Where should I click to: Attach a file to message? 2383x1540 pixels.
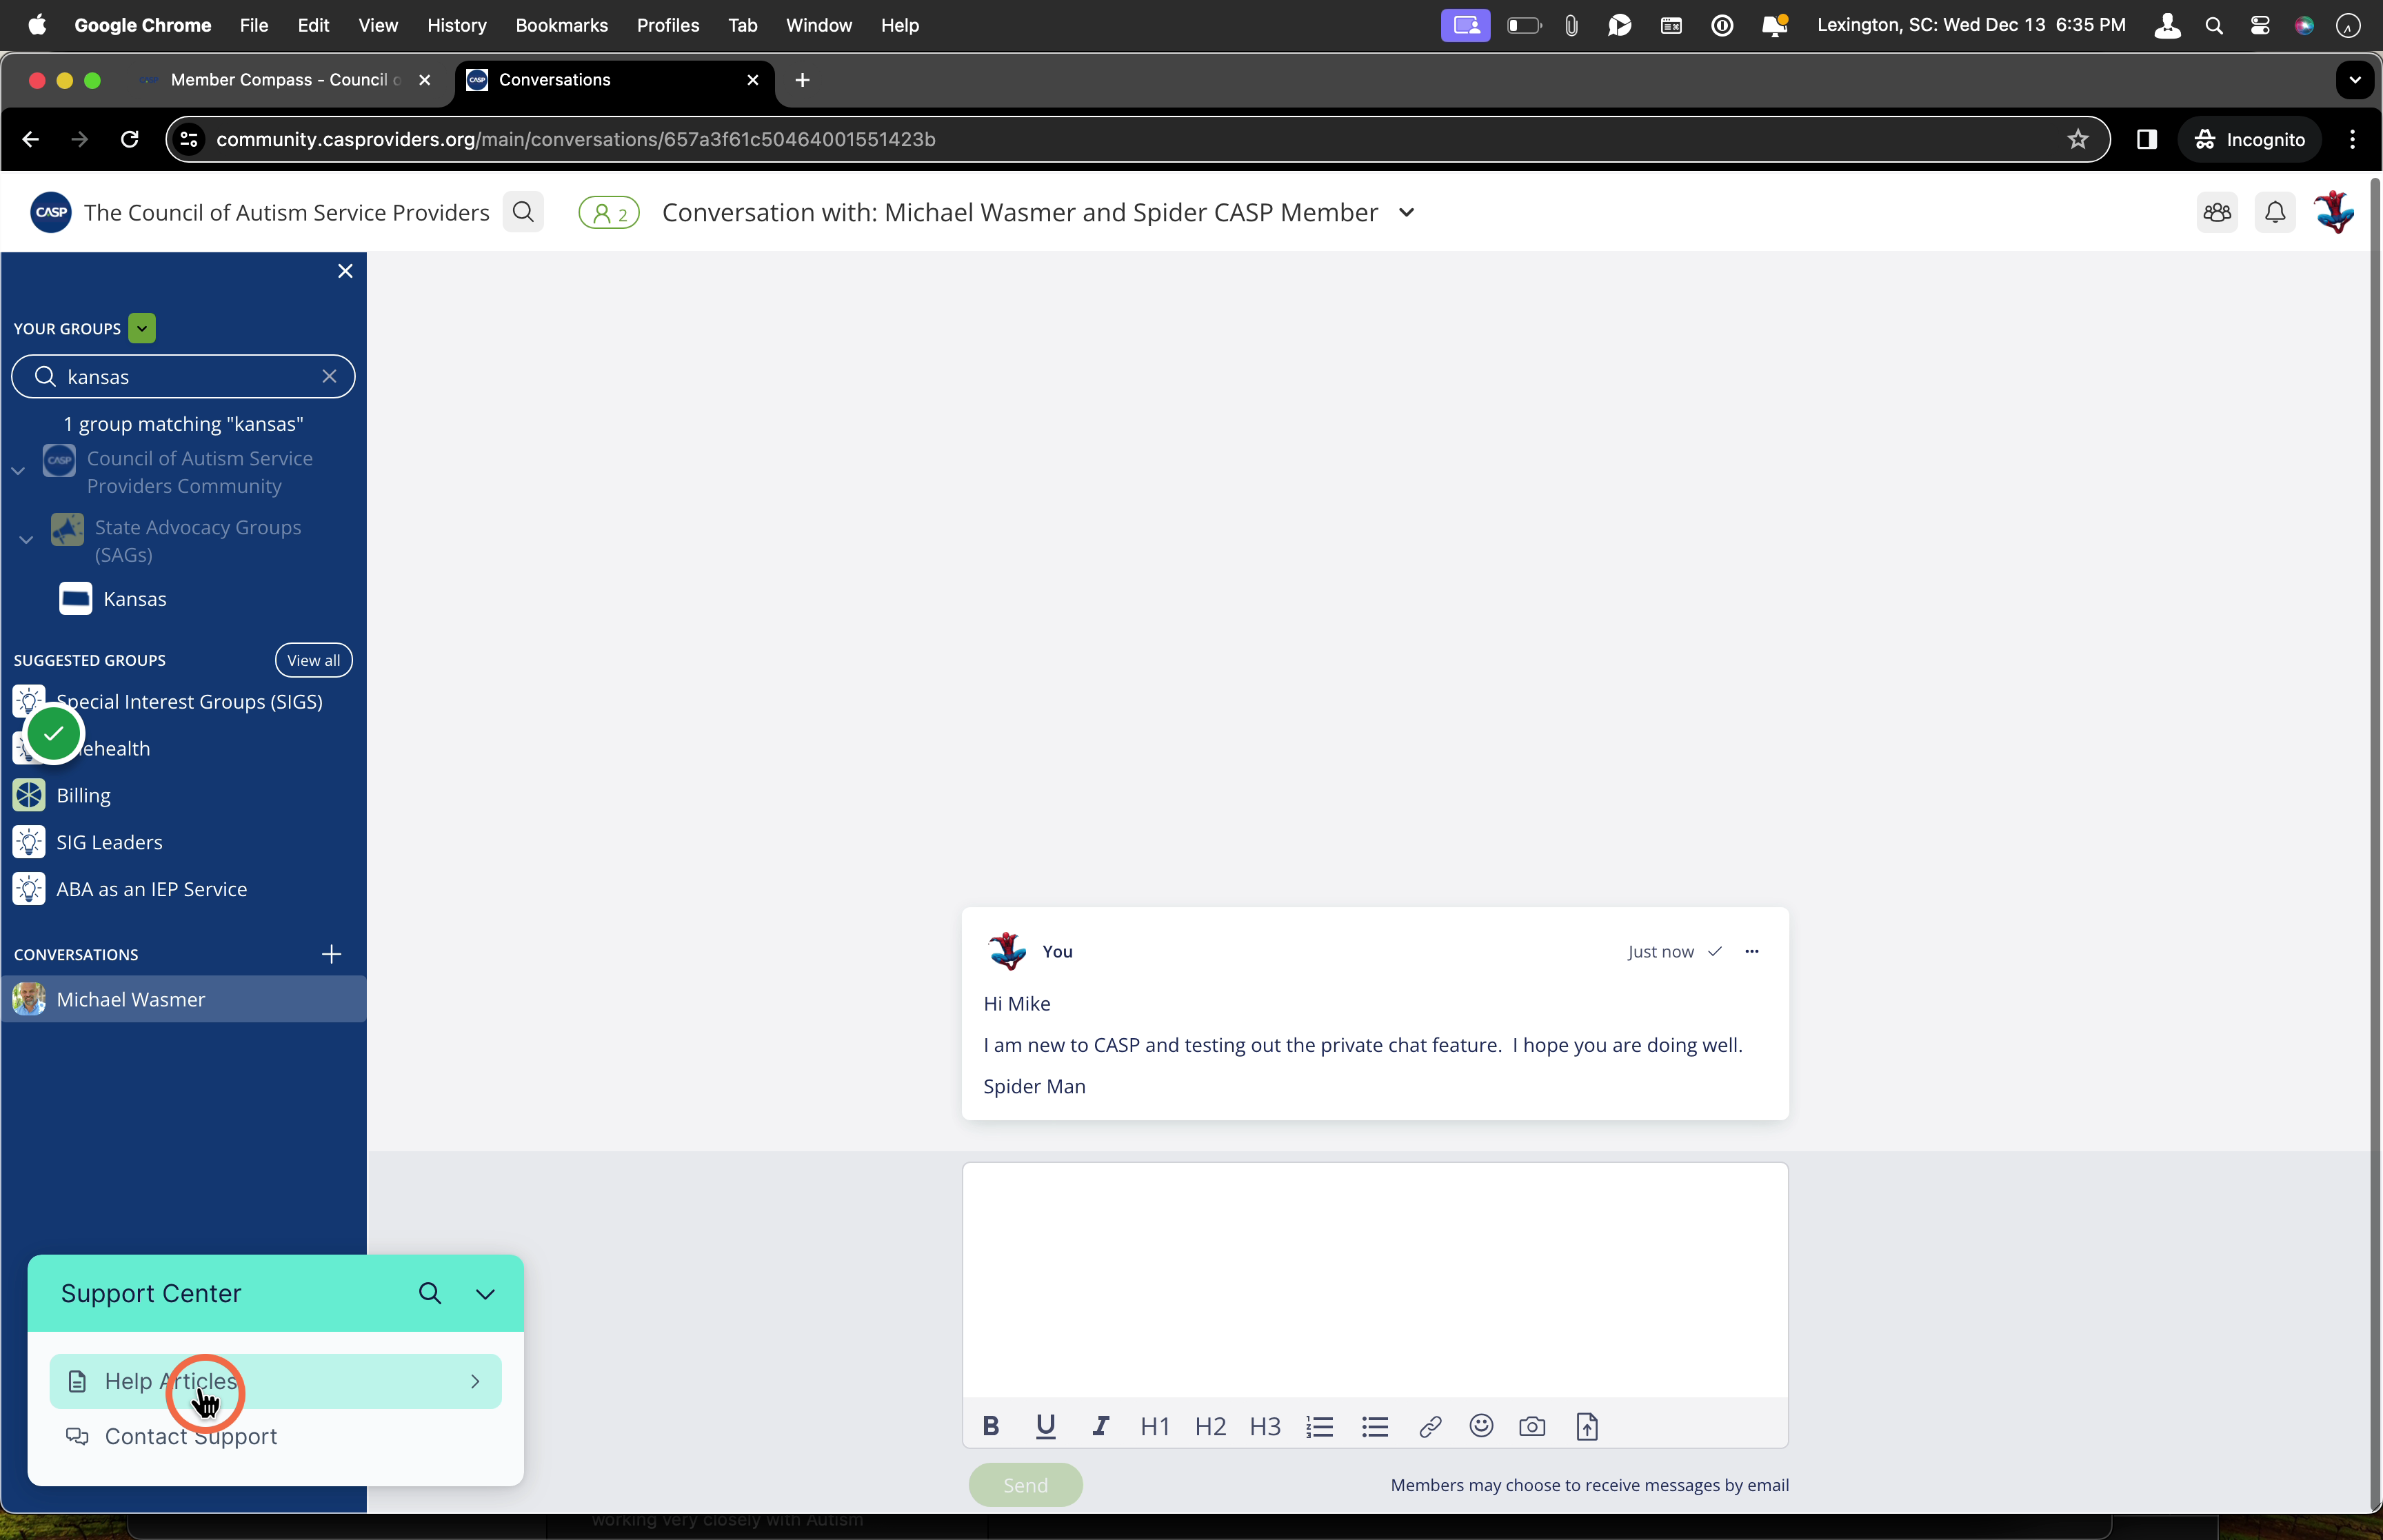tap(1587, 1426)
